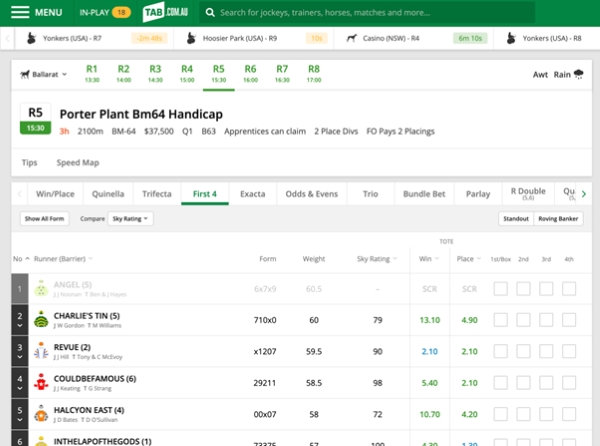Screen dimensions: 600x446
Task: Switch to race R6 16:00 tab
Action: pyautogui.click(x=251, y=74)
